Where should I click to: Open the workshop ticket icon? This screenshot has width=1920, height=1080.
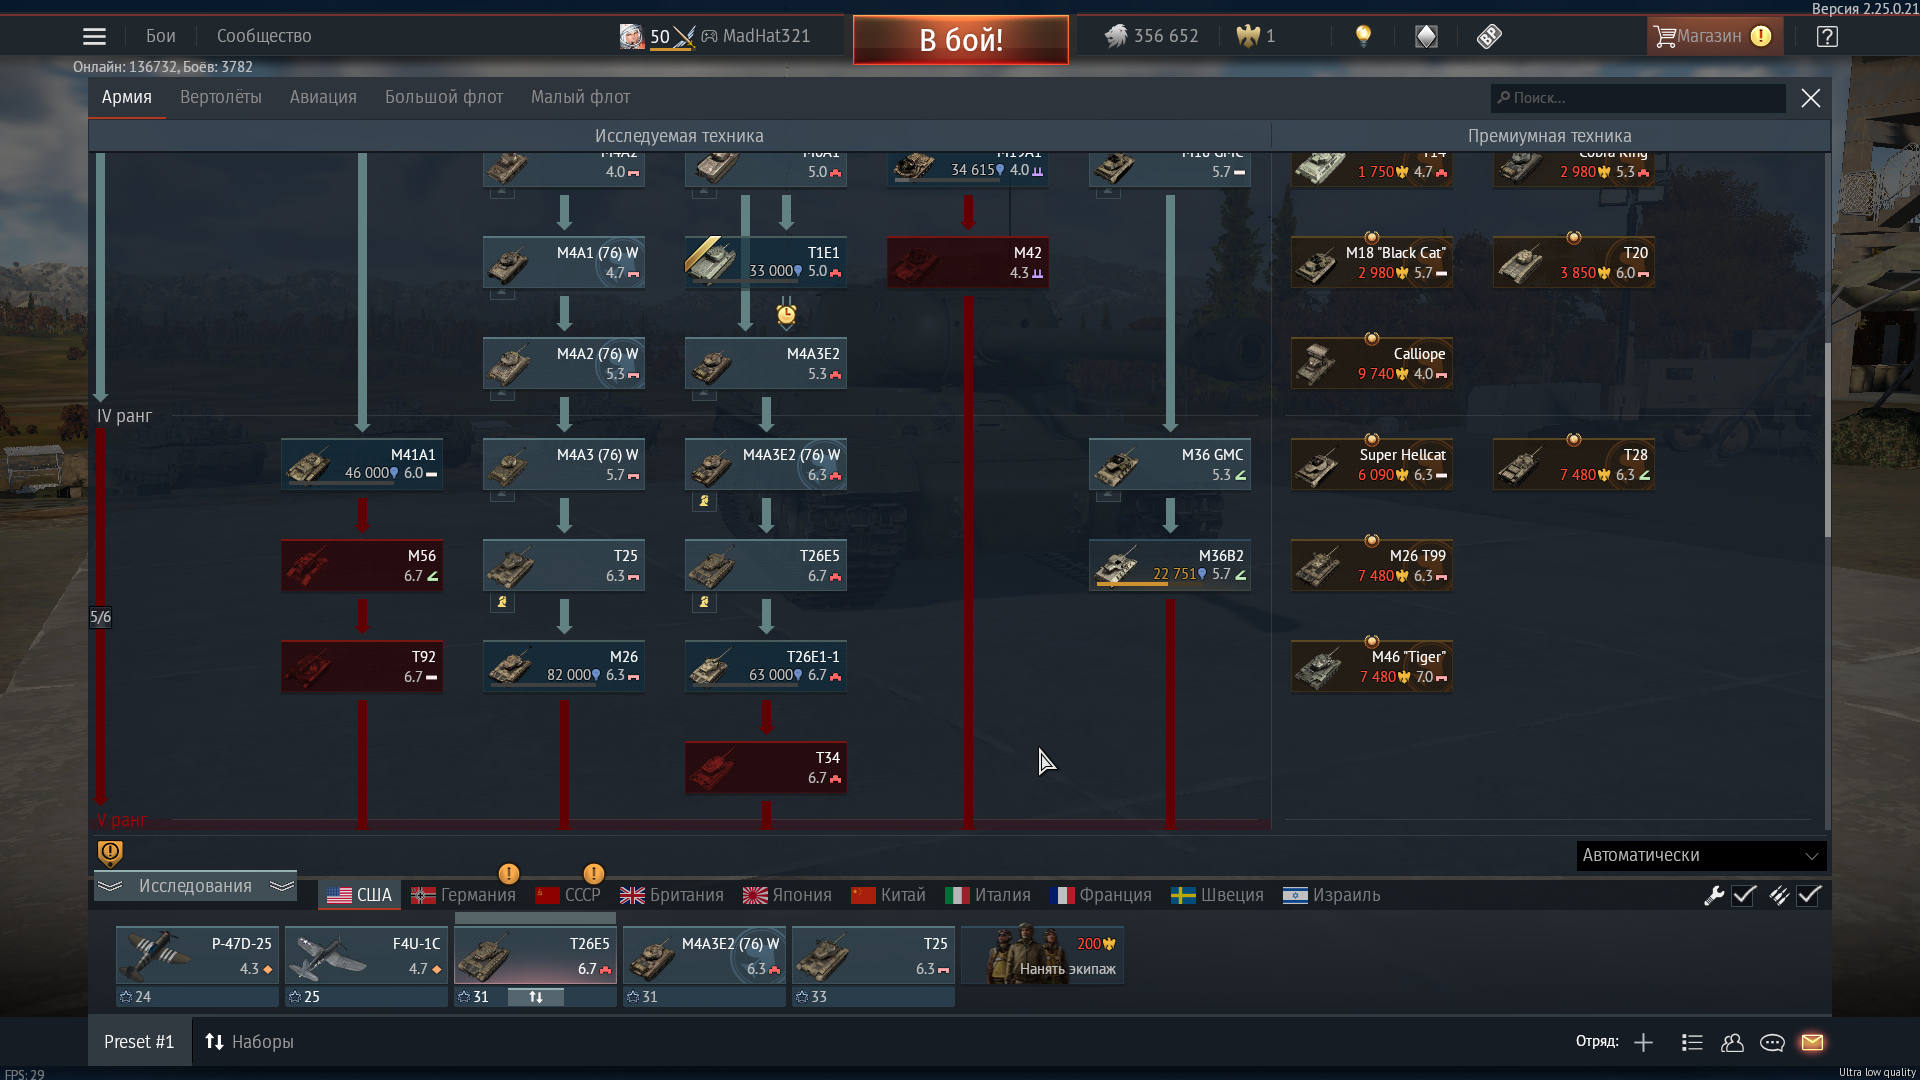[x=1489, y=37]
